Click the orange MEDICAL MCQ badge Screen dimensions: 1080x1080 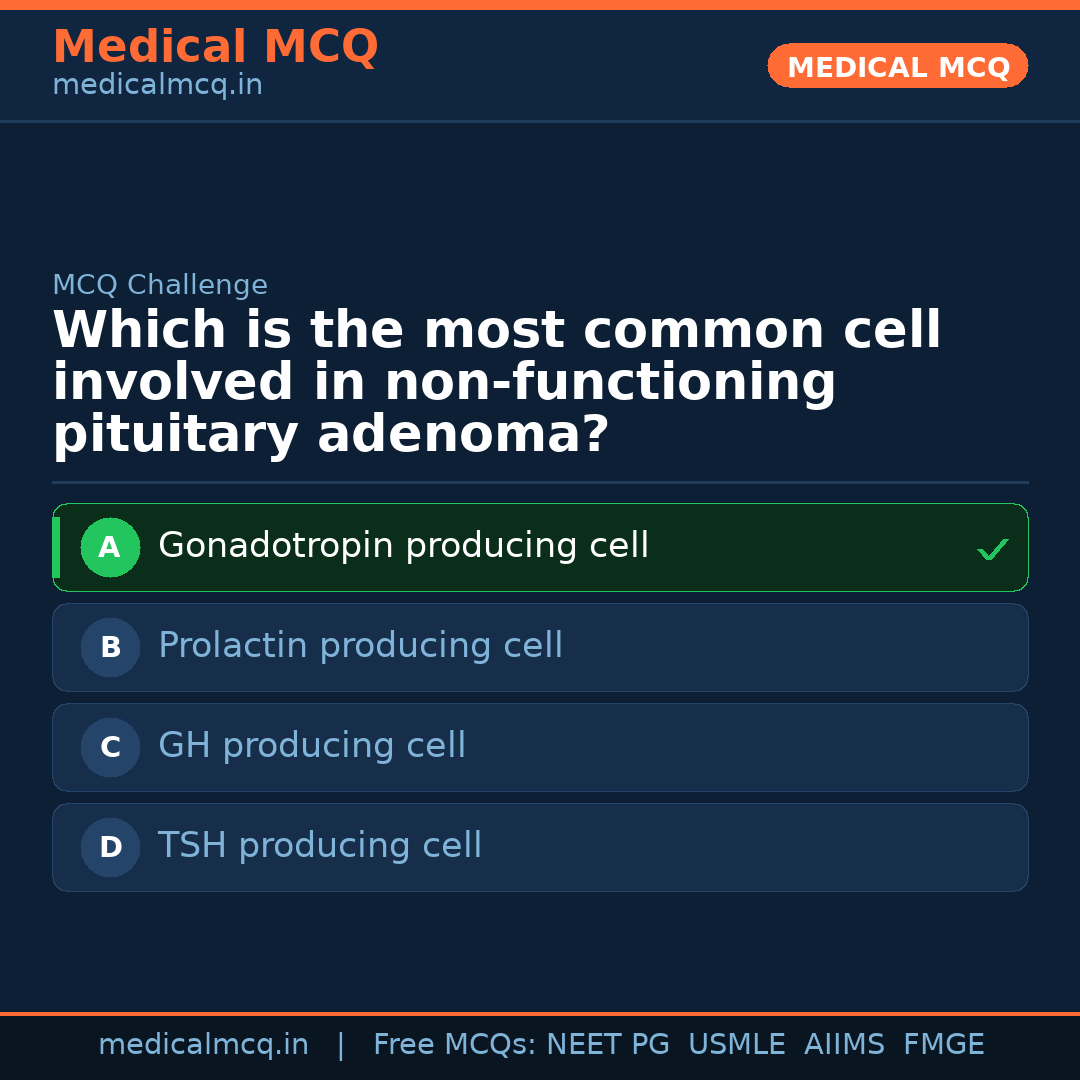point(898,67)
